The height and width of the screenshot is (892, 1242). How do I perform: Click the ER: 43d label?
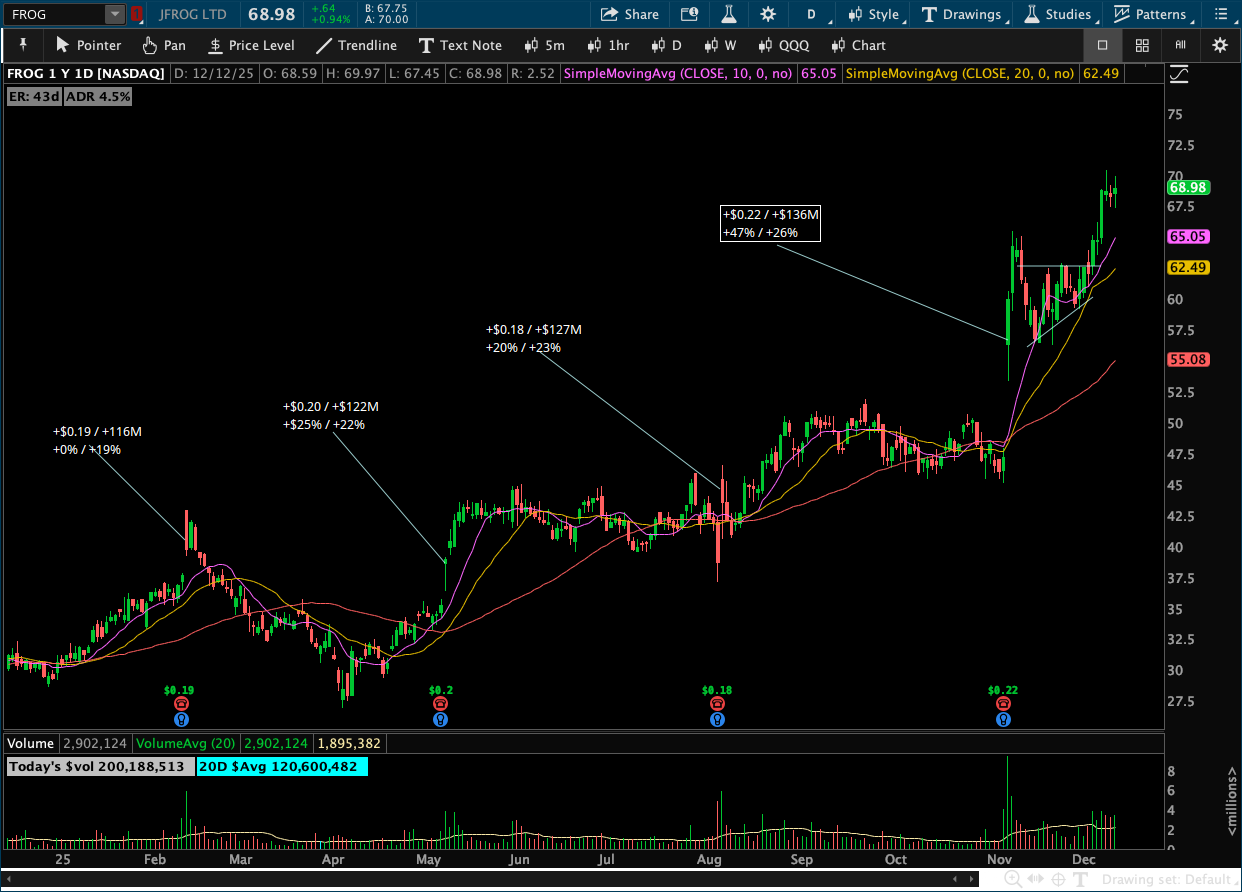point(34,96)
